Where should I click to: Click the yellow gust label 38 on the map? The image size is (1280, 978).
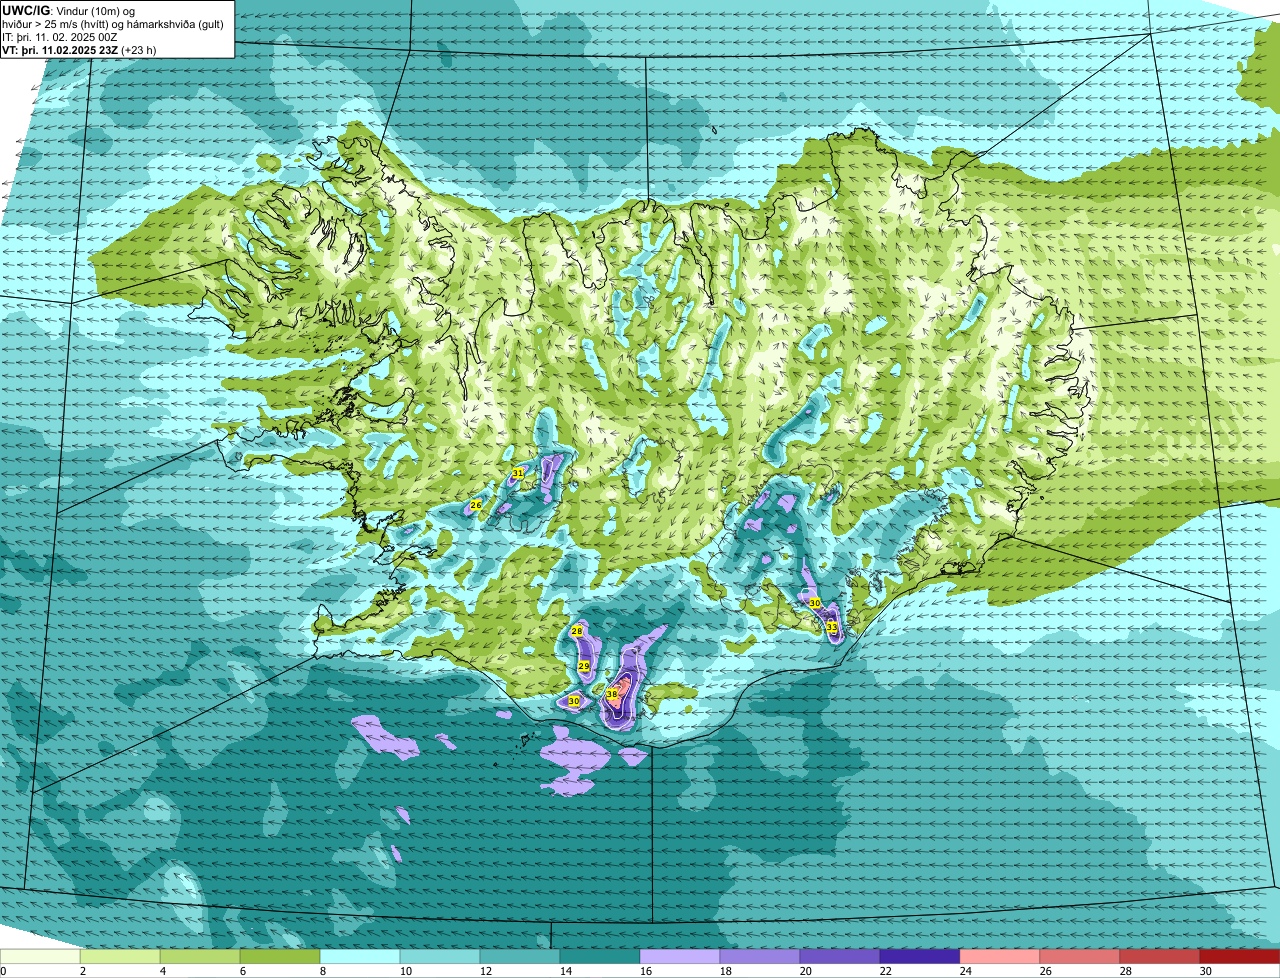point(612,694)
